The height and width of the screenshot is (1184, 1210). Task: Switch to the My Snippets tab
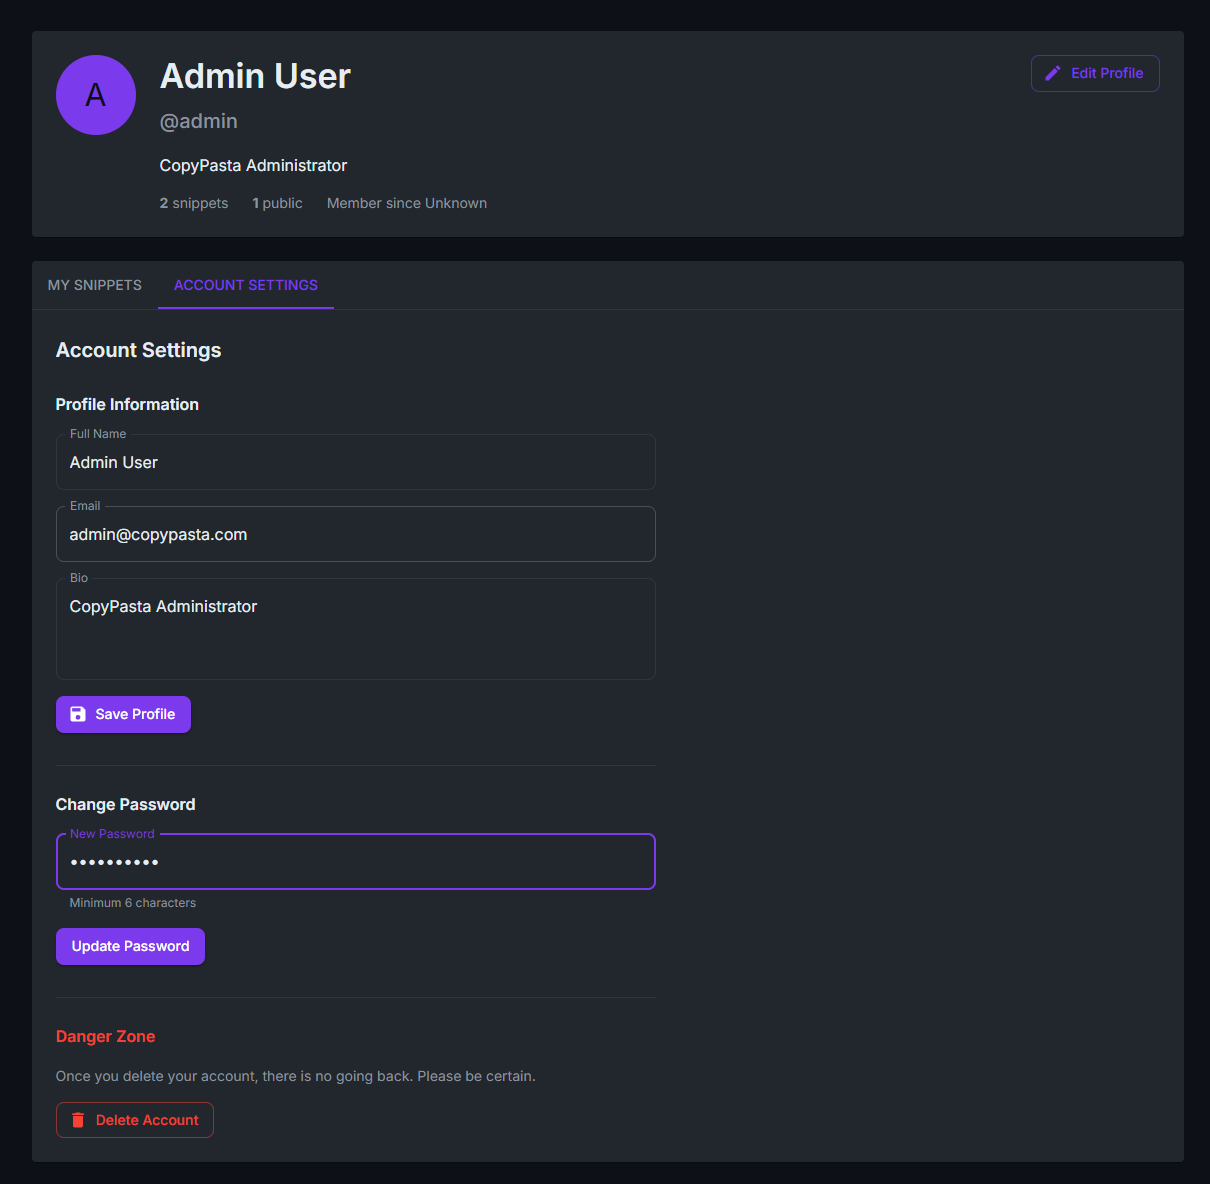(x=95, y=285)
